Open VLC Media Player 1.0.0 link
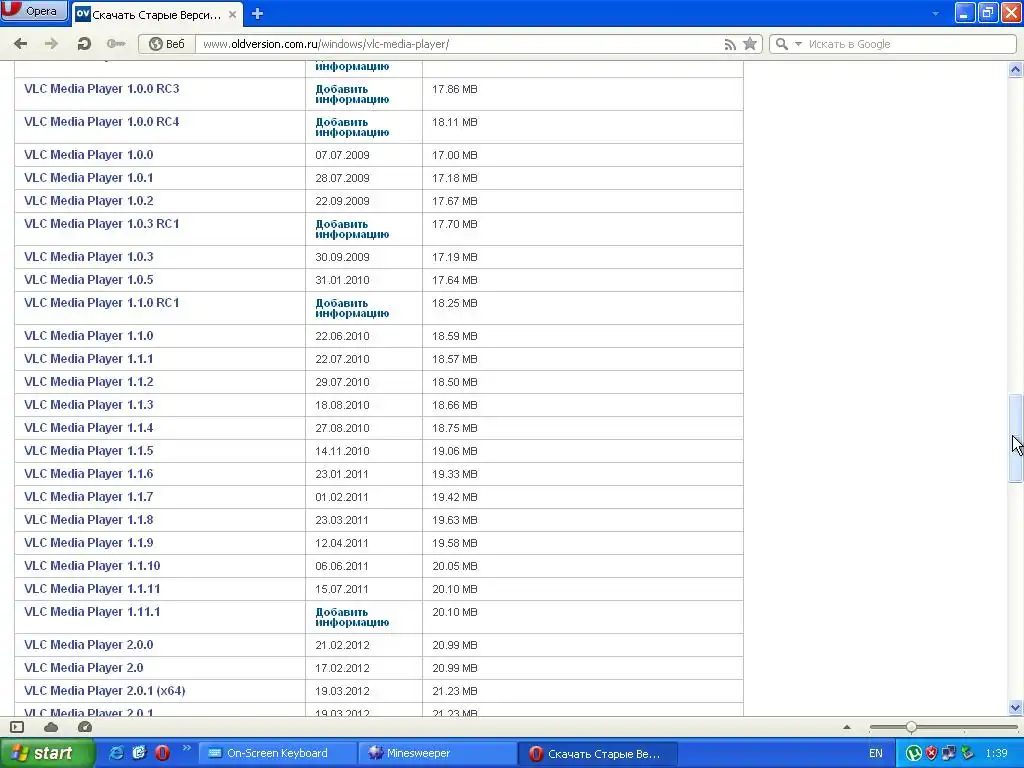This screenshot has width=1024, height=768. (89, 155)
